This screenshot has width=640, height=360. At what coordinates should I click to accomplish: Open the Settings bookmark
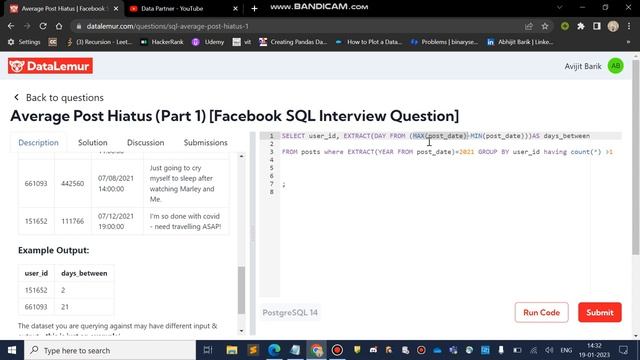pos(24,42)
